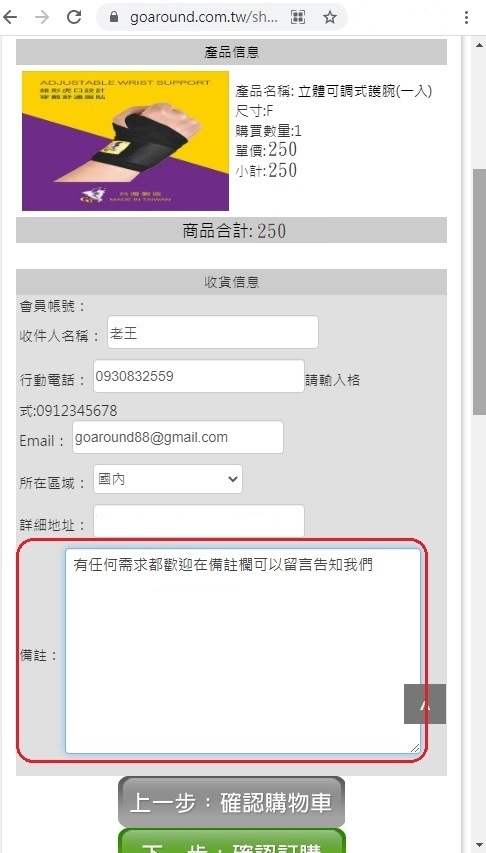Reload the page with refresh icon
Viewport: 486px width, 853px height.
click(74, 17)
